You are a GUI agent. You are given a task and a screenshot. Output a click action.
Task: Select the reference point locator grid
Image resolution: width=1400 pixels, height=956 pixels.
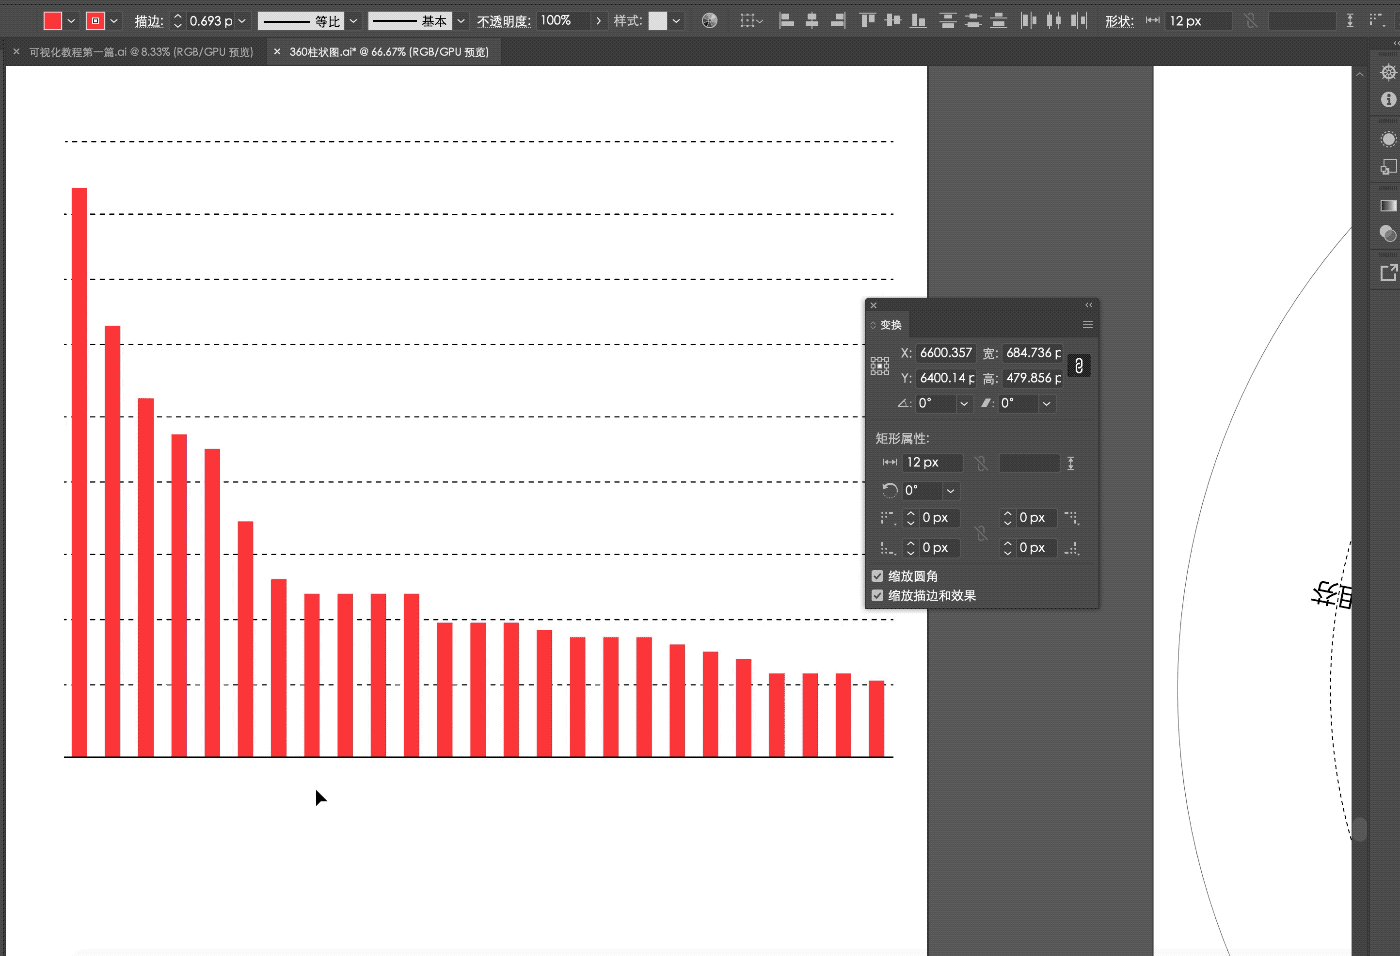(x=880, y=366)
